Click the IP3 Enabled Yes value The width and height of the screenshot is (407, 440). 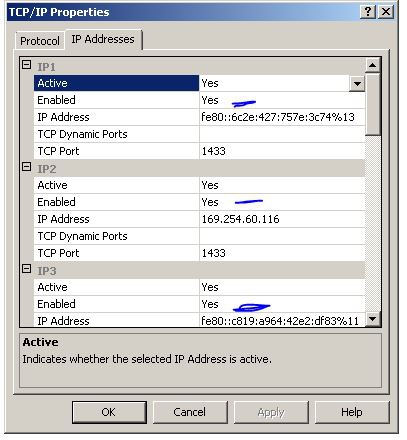point(210,304)
